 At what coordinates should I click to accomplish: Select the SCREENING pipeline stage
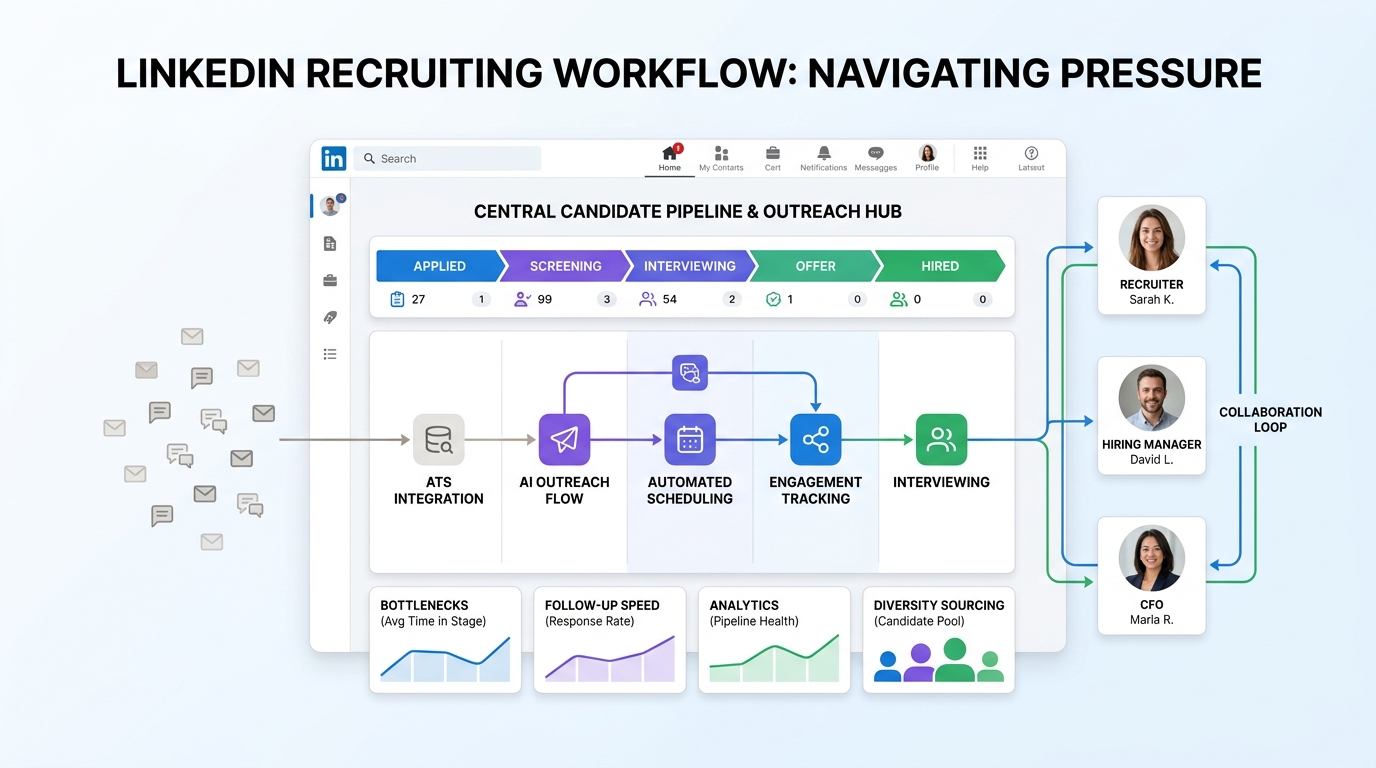click(566, 266)
